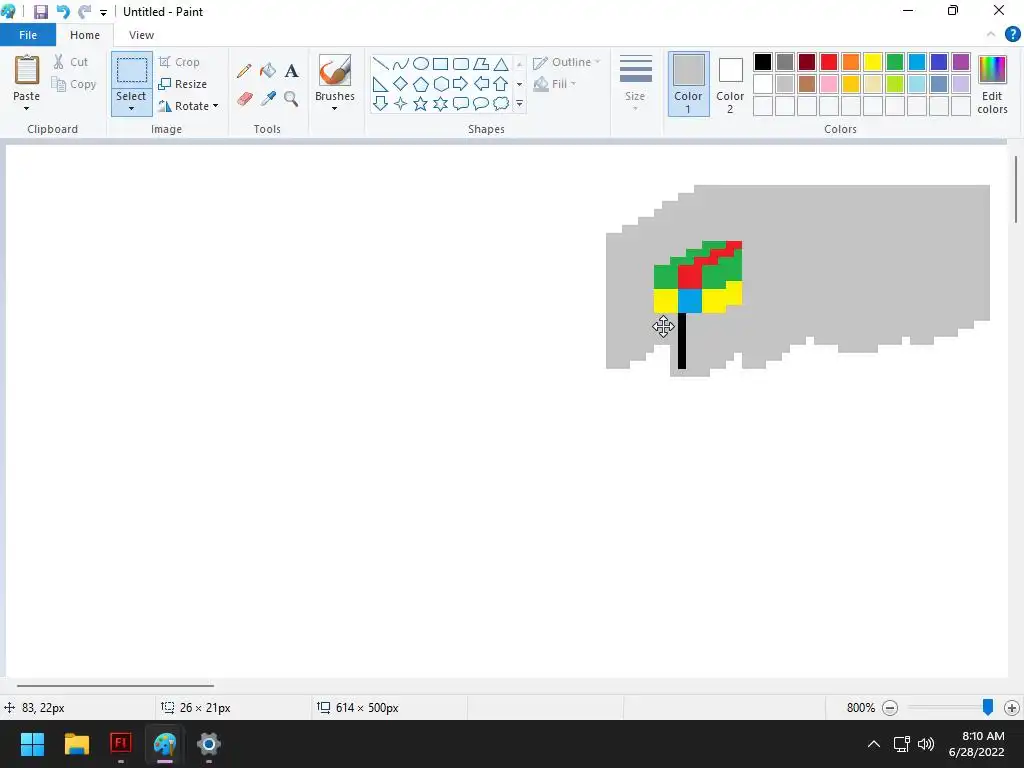This screenshot has height=768, width=1024.
Task: Open the Windows Start menu
Action: 32,744
